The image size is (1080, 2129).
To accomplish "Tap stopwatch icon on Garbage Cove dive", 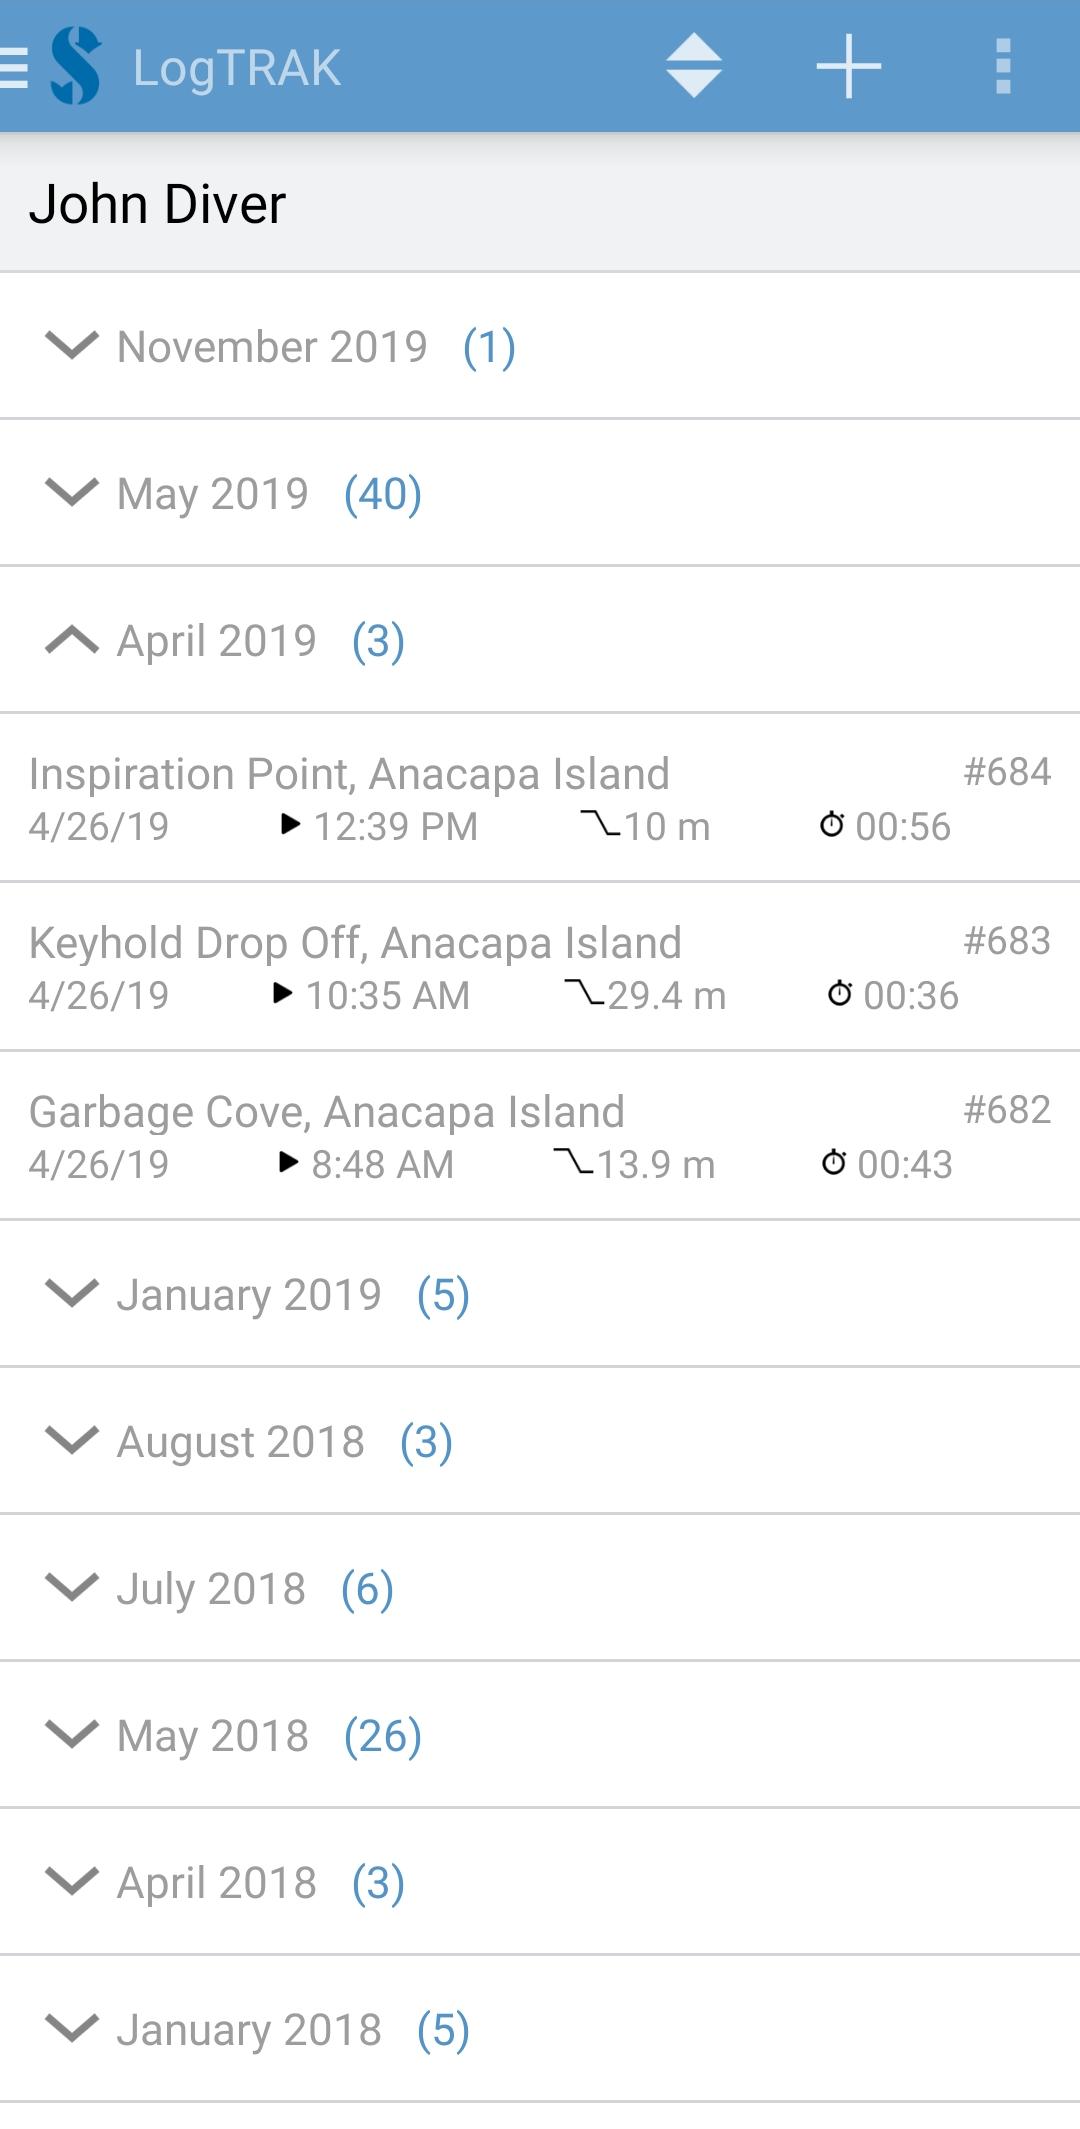I will point(833,1162).
